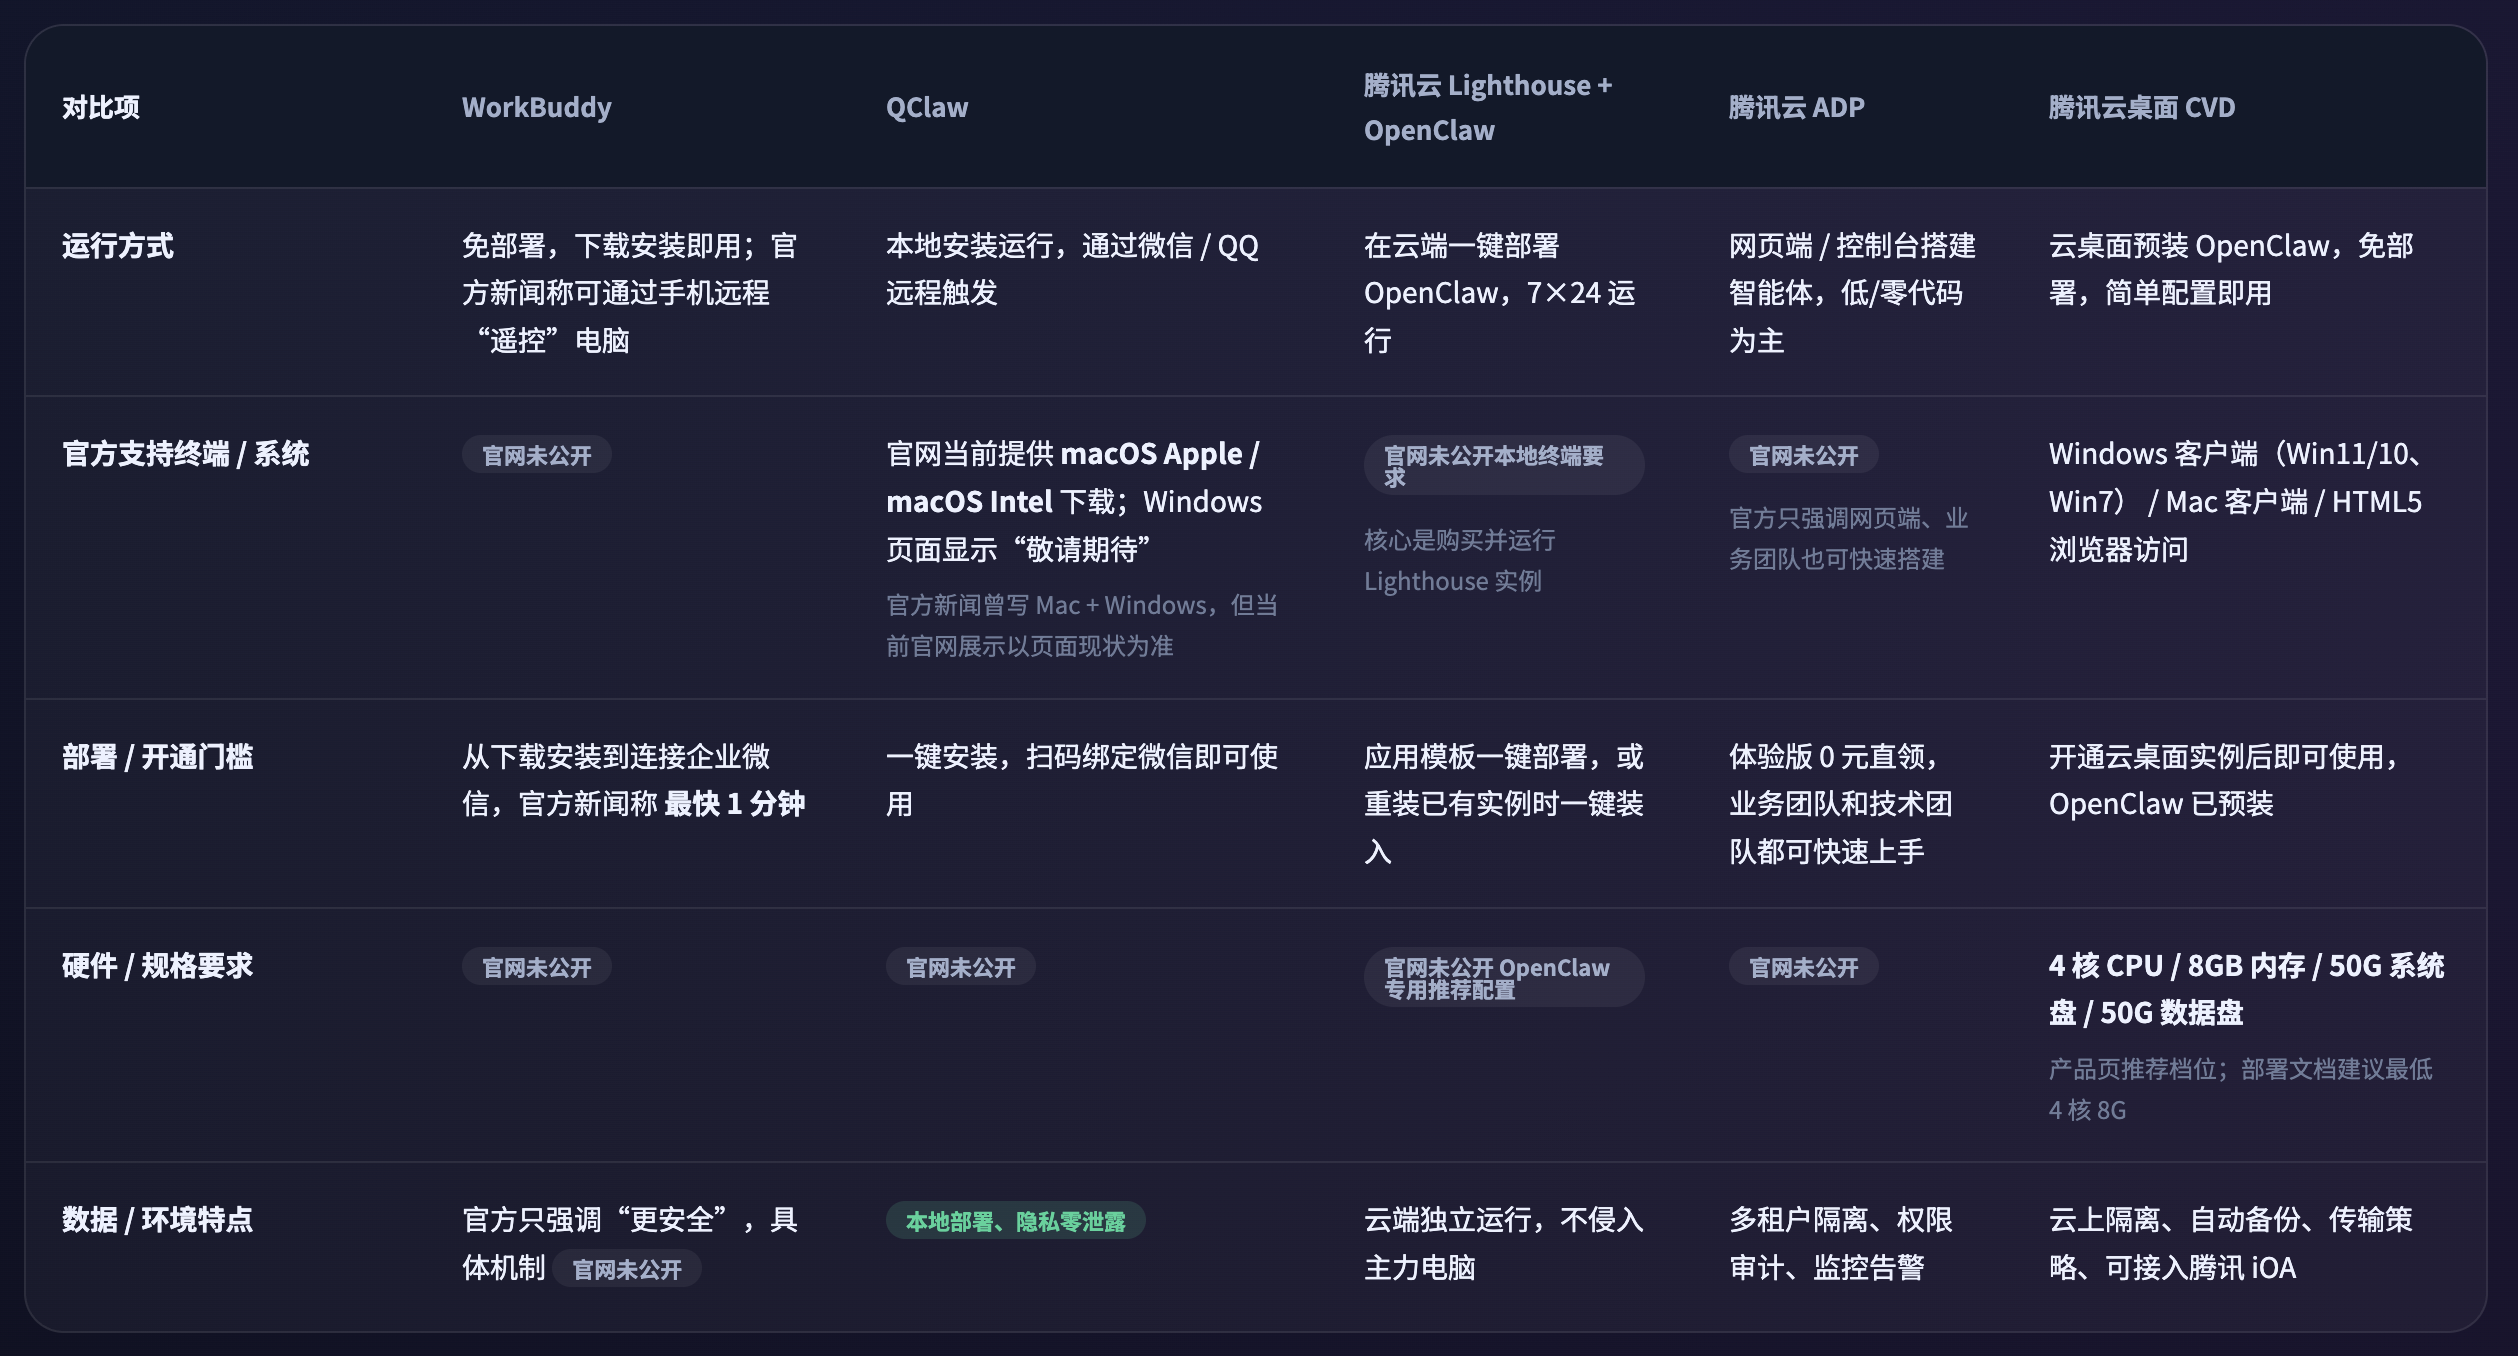Viewport: 2518px width, 1356px height.
Task: Click the 腾讯云桌面 CVD column header
Action: point(2141,107)
